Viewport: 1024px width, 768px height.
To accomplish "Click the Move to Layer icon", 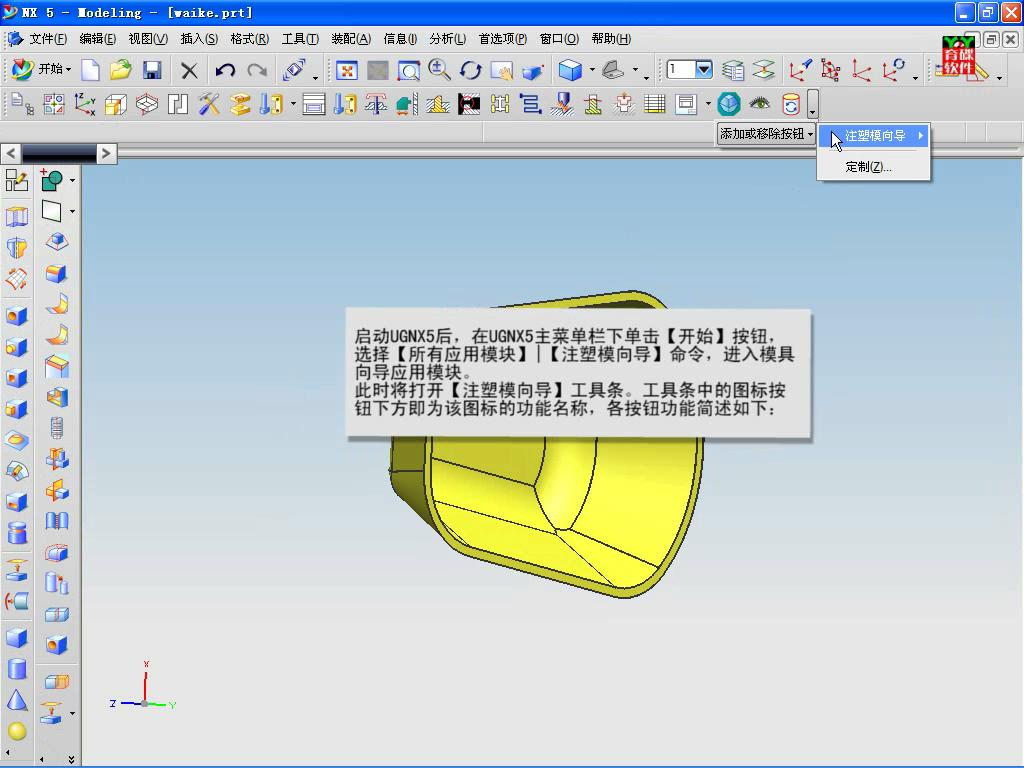I will tap(763, 70).
